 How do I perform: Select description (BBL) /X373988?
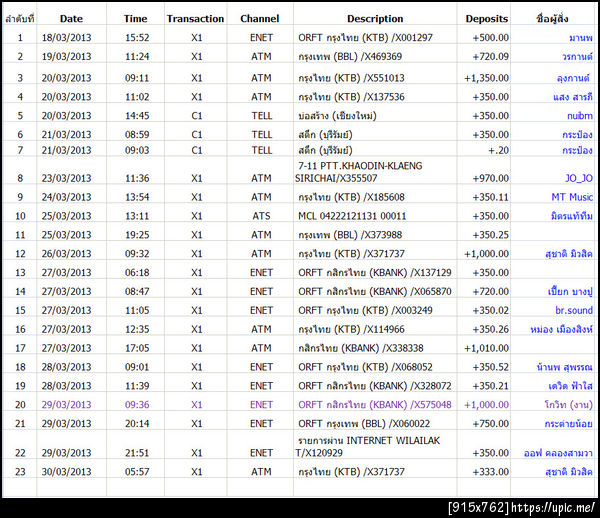[x=350, y=235]
